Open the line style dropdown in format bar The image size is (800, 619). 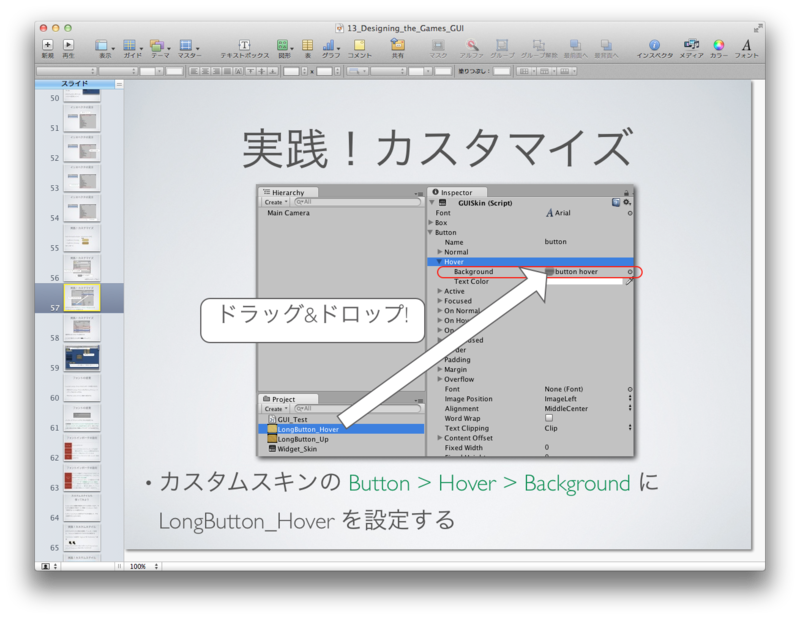click(x=357, y=71)
